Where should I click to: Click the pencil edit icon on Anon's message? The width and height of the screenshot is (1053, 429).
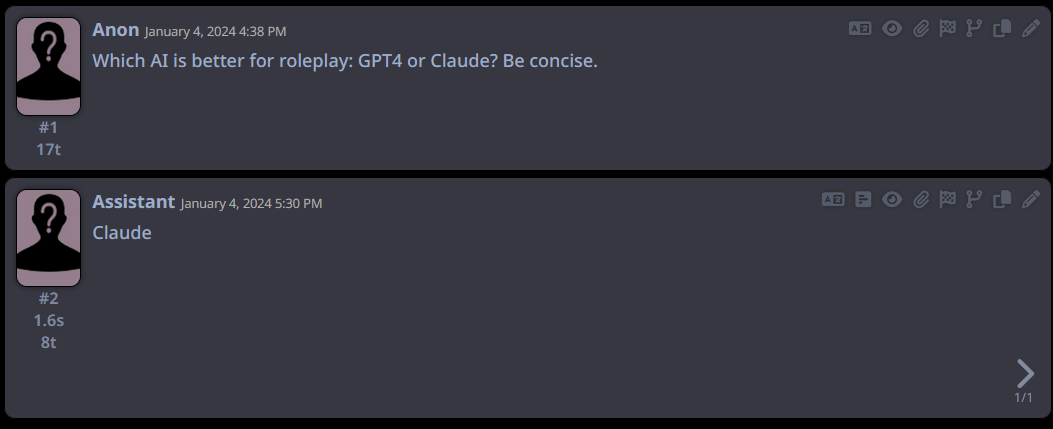point(1030,29)
